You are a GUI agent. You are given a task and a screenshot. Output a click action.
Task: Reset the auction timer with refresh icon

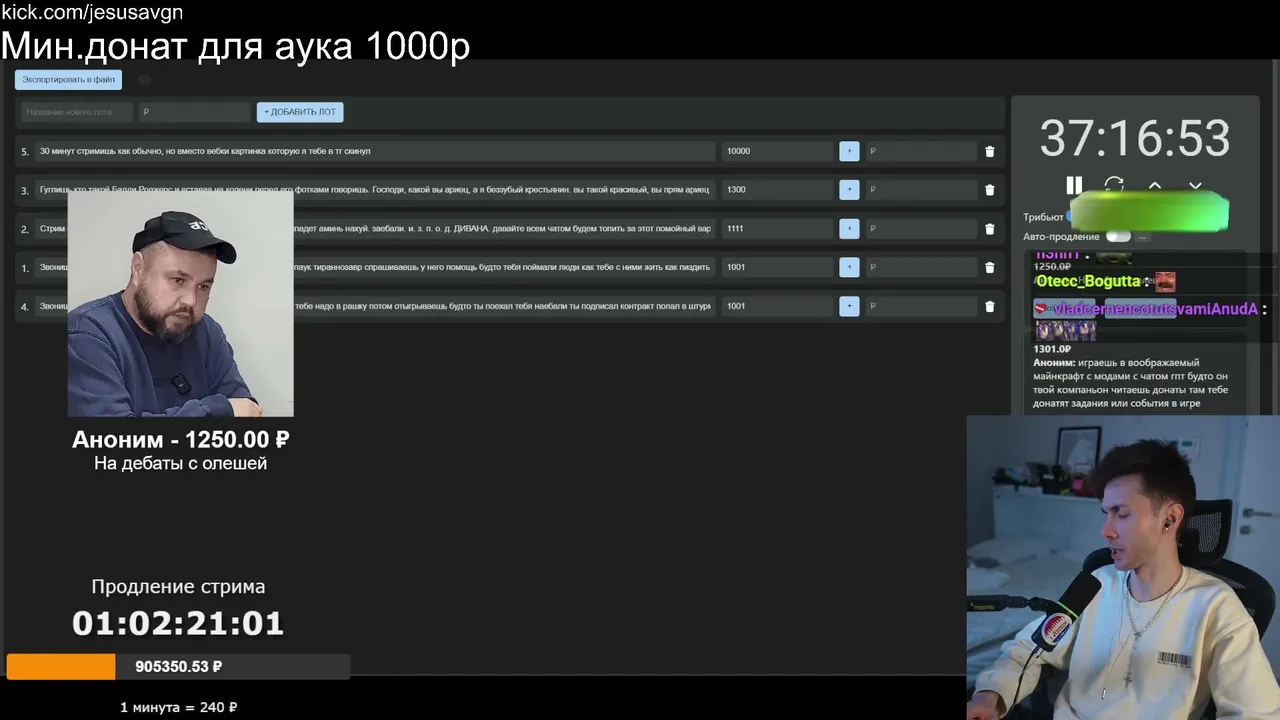pos(1114,185)
